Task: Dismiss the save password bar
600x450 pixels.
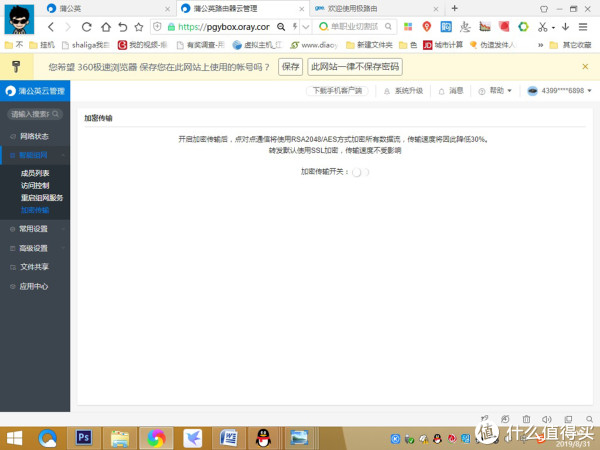Action: click(x=585, y=67)
